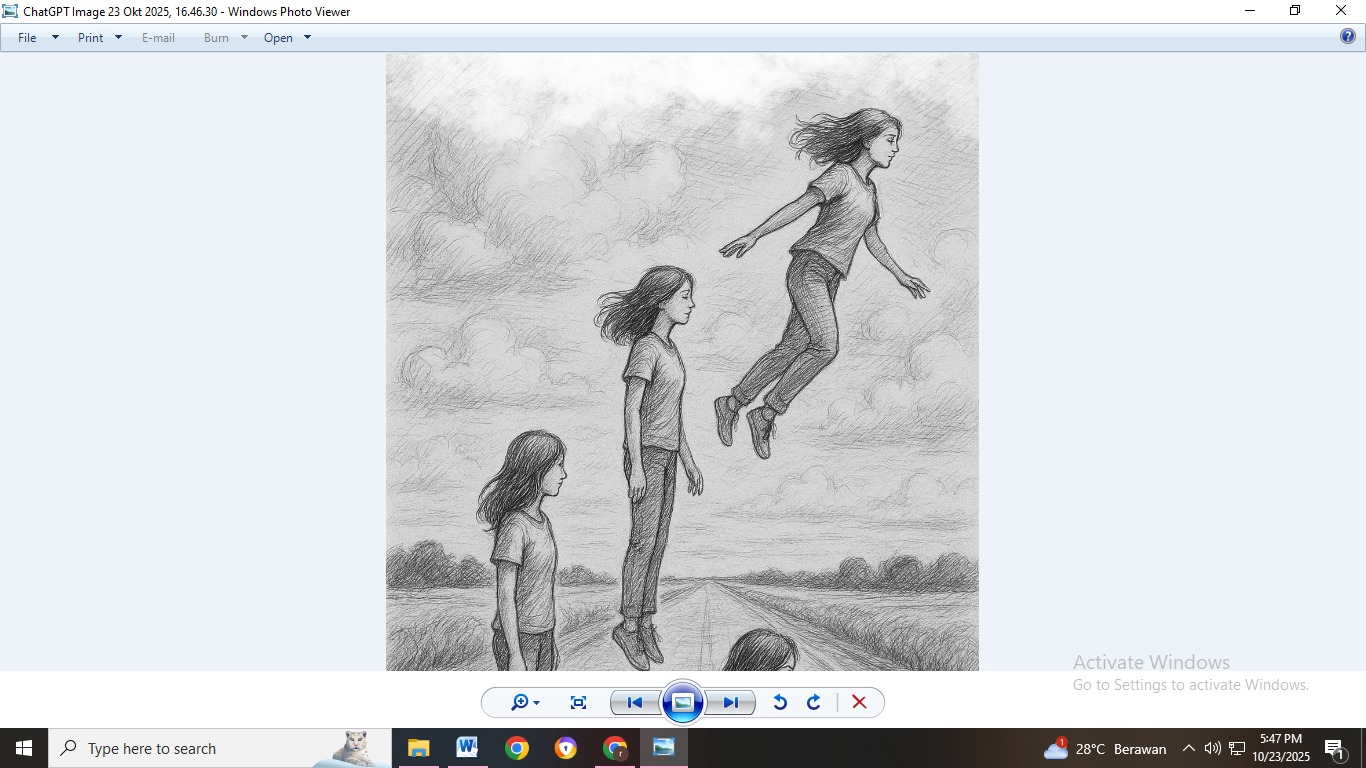Viewport: 1366px width, 768px height.
Task: Close the Photo Viewer window
Action: tap(1342, 11)
